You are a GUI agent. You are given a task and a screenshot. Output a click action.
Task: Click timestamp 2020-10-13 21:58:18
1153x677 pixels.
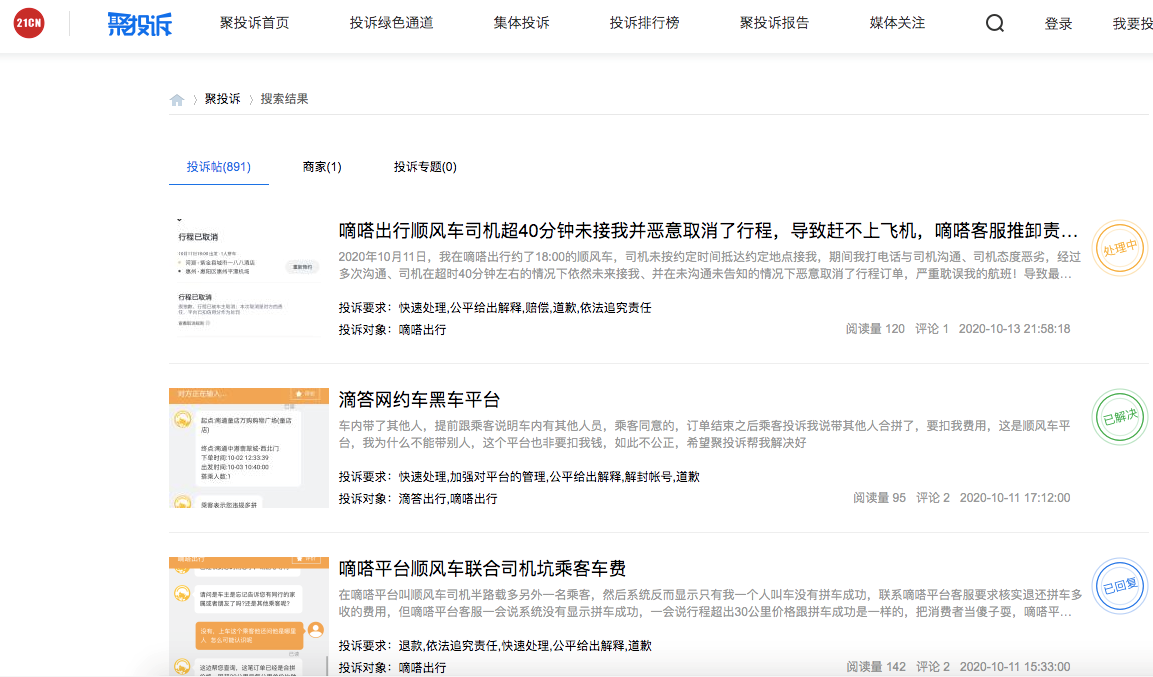[x=1014, y=329]
